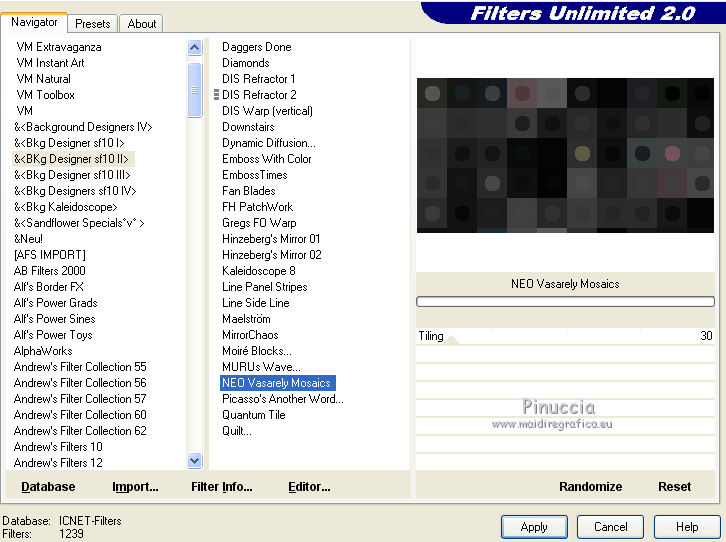The width and height of the screenshot is (726, 542).
Task: Choose FH PatchWork filter
Action: (x=257, y=206)
